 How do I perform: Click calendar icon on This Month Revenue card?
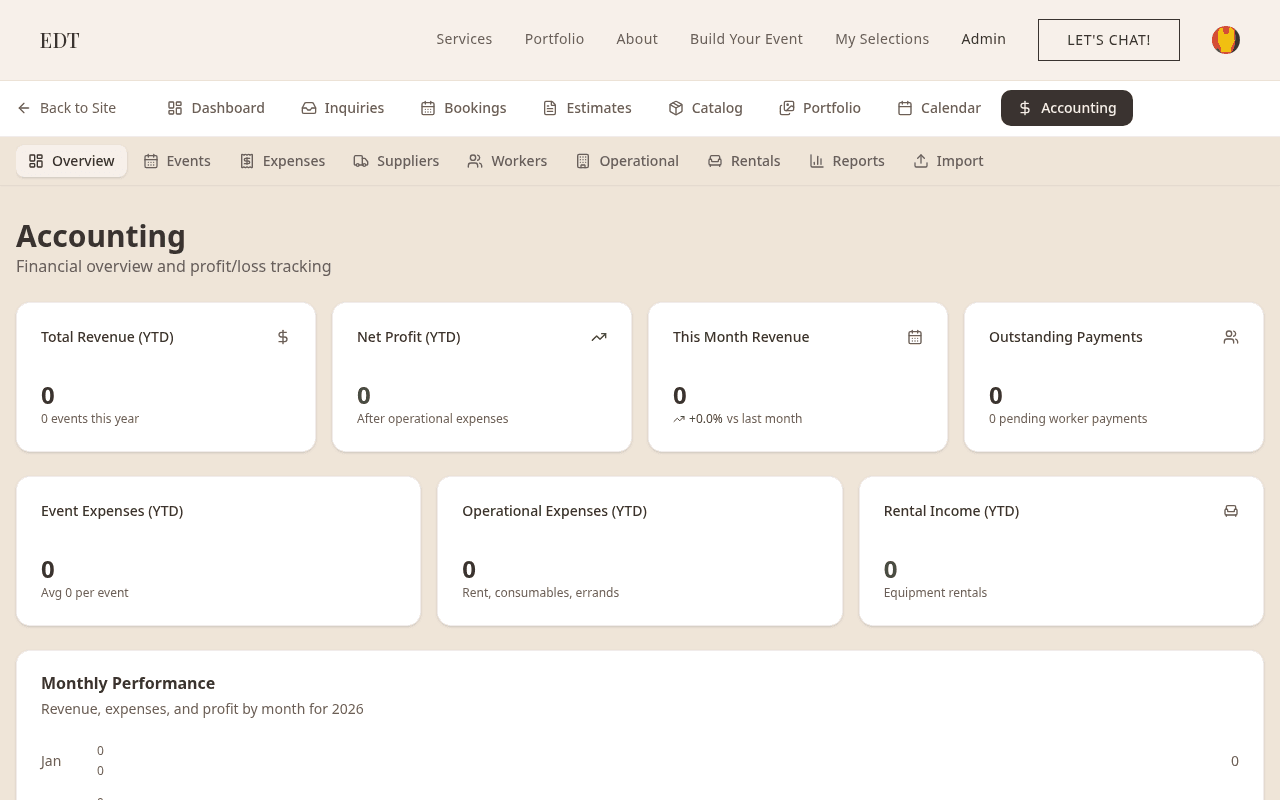point(915,337)
